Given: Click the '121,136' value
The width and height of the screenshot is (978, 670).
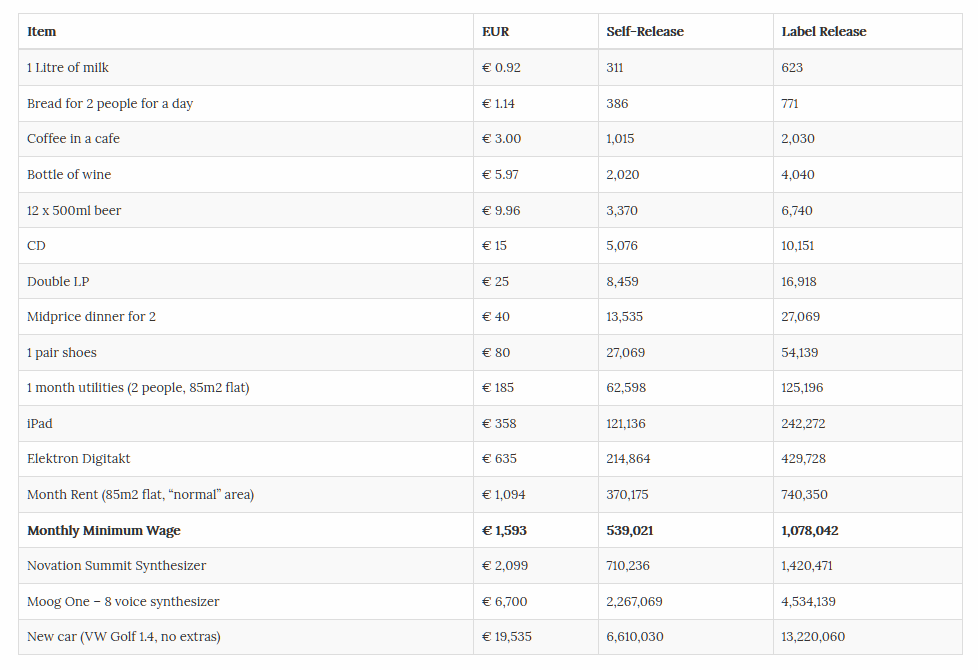Looking at the screenshot, I should coord(626,424).
